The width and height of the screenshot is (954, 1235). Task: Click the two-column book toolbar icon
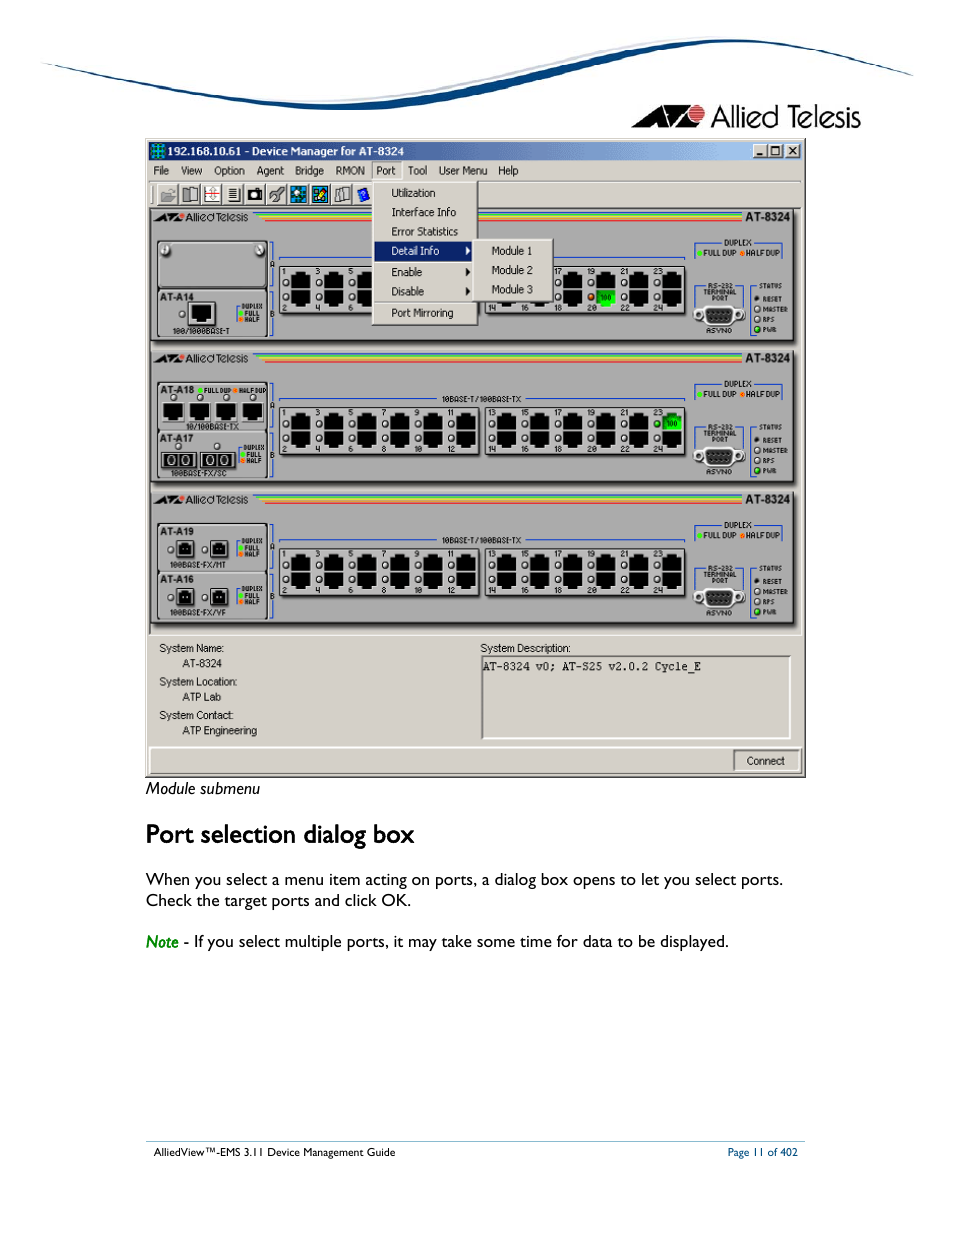(190, 194)
